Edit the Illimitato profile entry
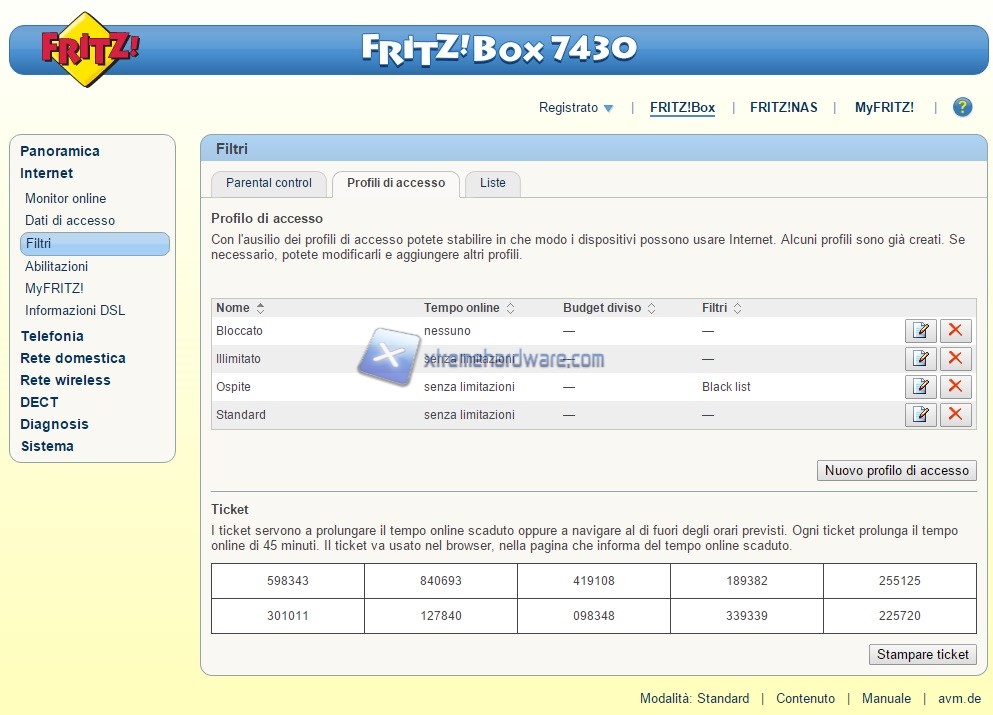 pyautogui.click(x=920, y=359)
